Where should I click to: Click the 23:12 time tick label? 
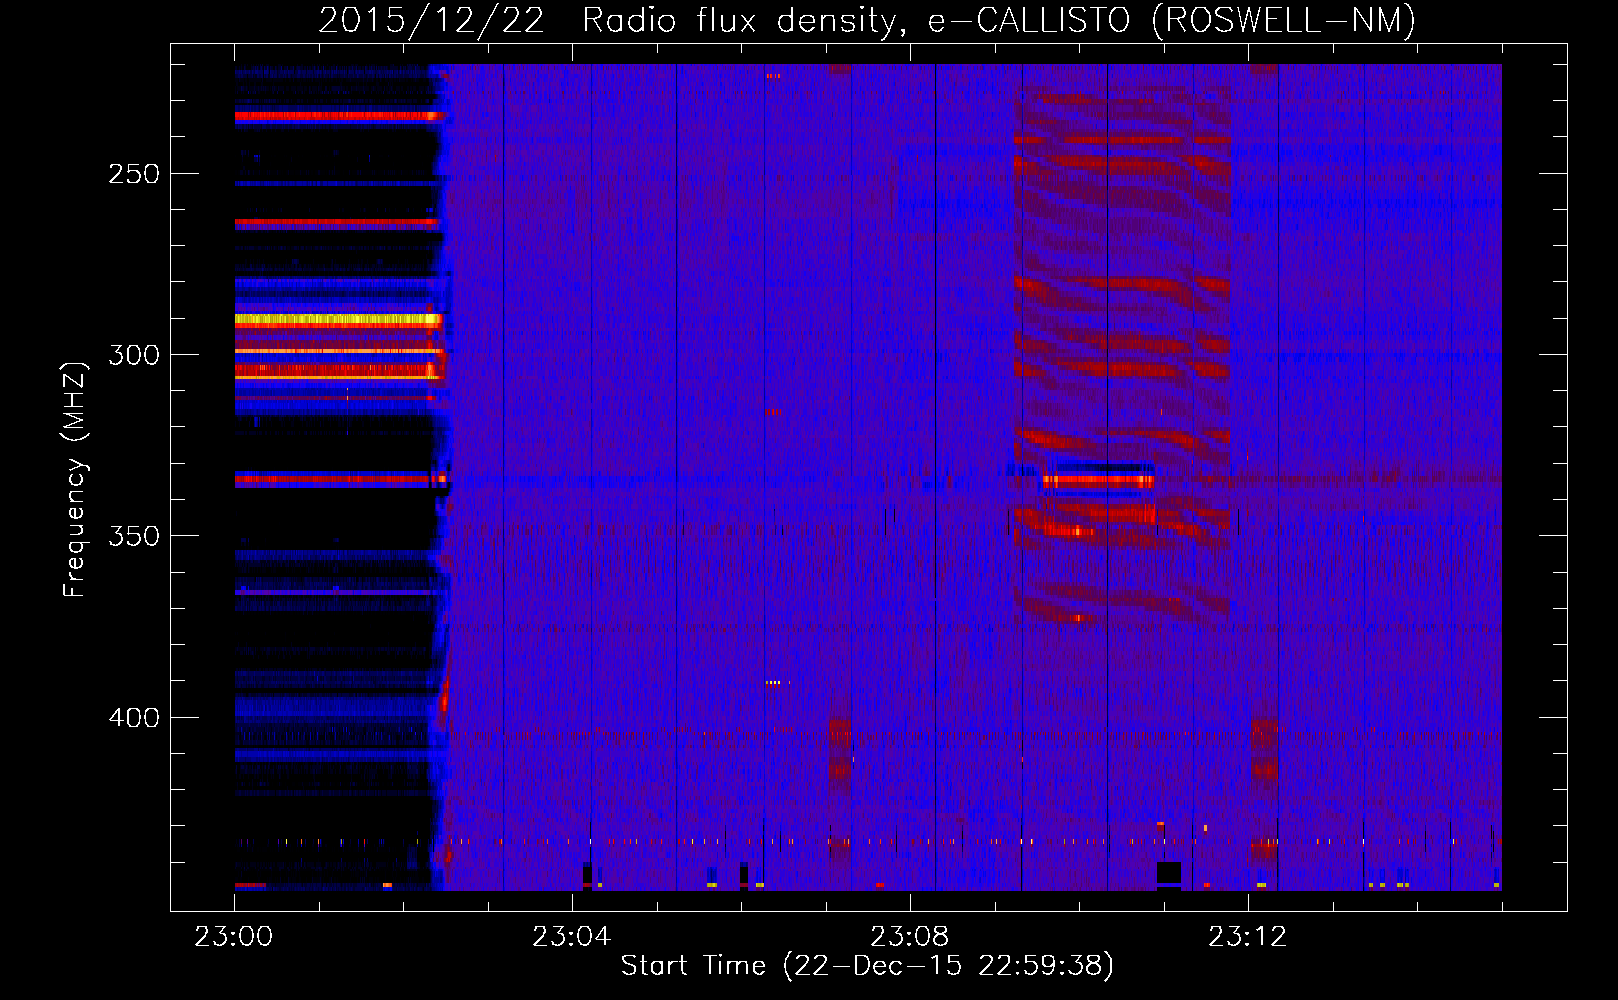click(x=1247, y=937)
